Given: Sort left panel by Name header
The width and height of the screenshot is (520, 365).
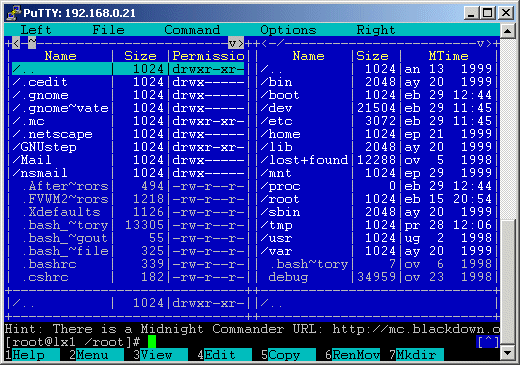Looking at the screenshot, I should point(60,56).
